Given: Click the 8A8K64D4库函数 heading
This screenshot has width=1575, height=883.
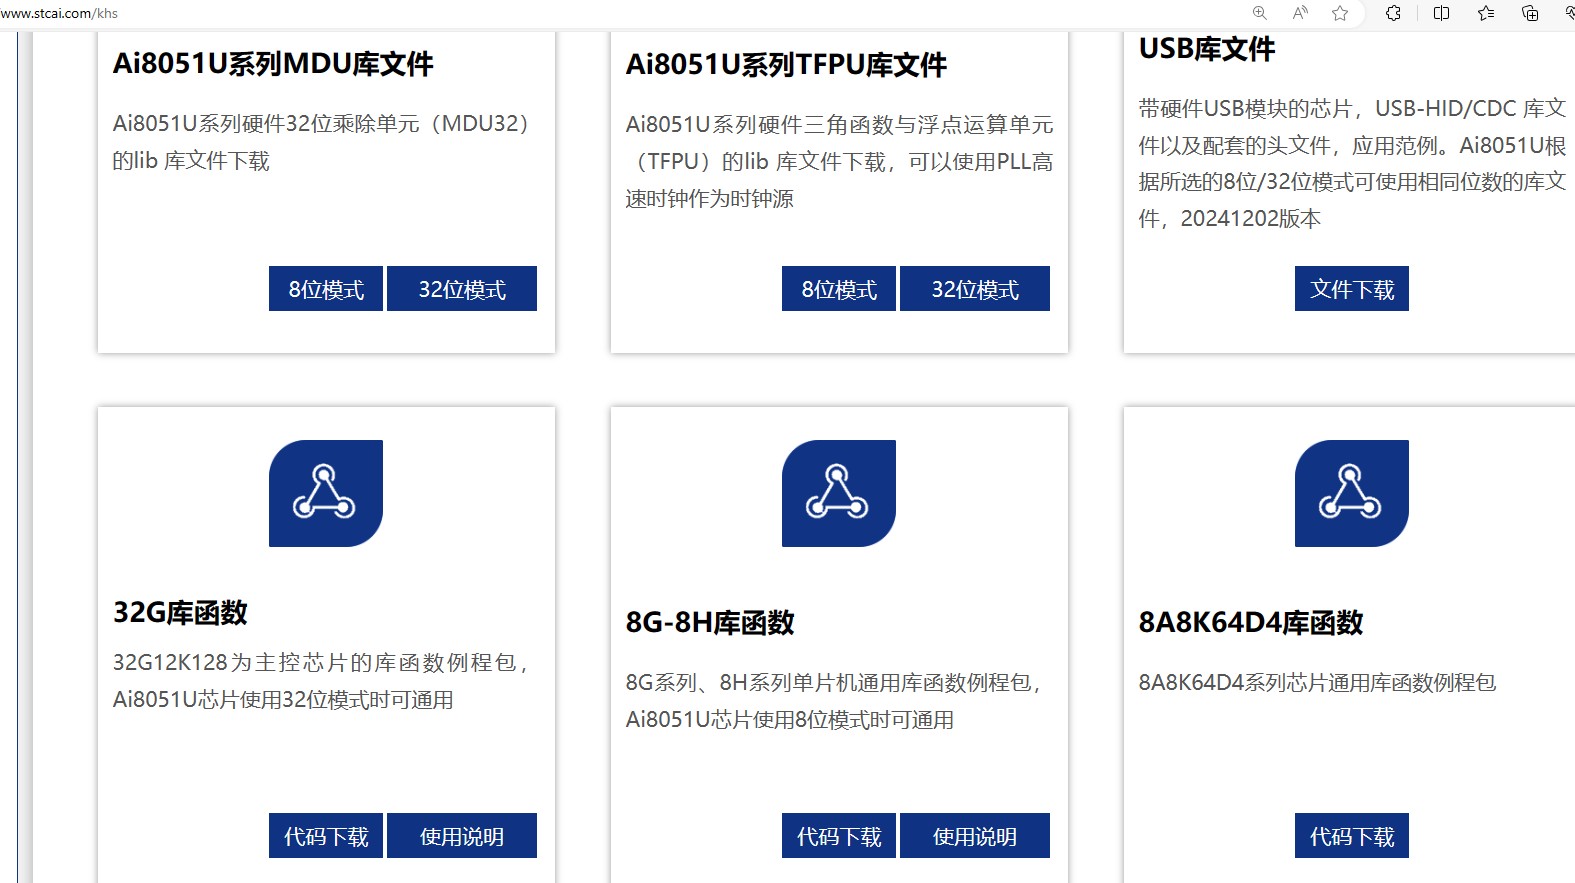Looking at the screenshot, I should click(1251, 622).
